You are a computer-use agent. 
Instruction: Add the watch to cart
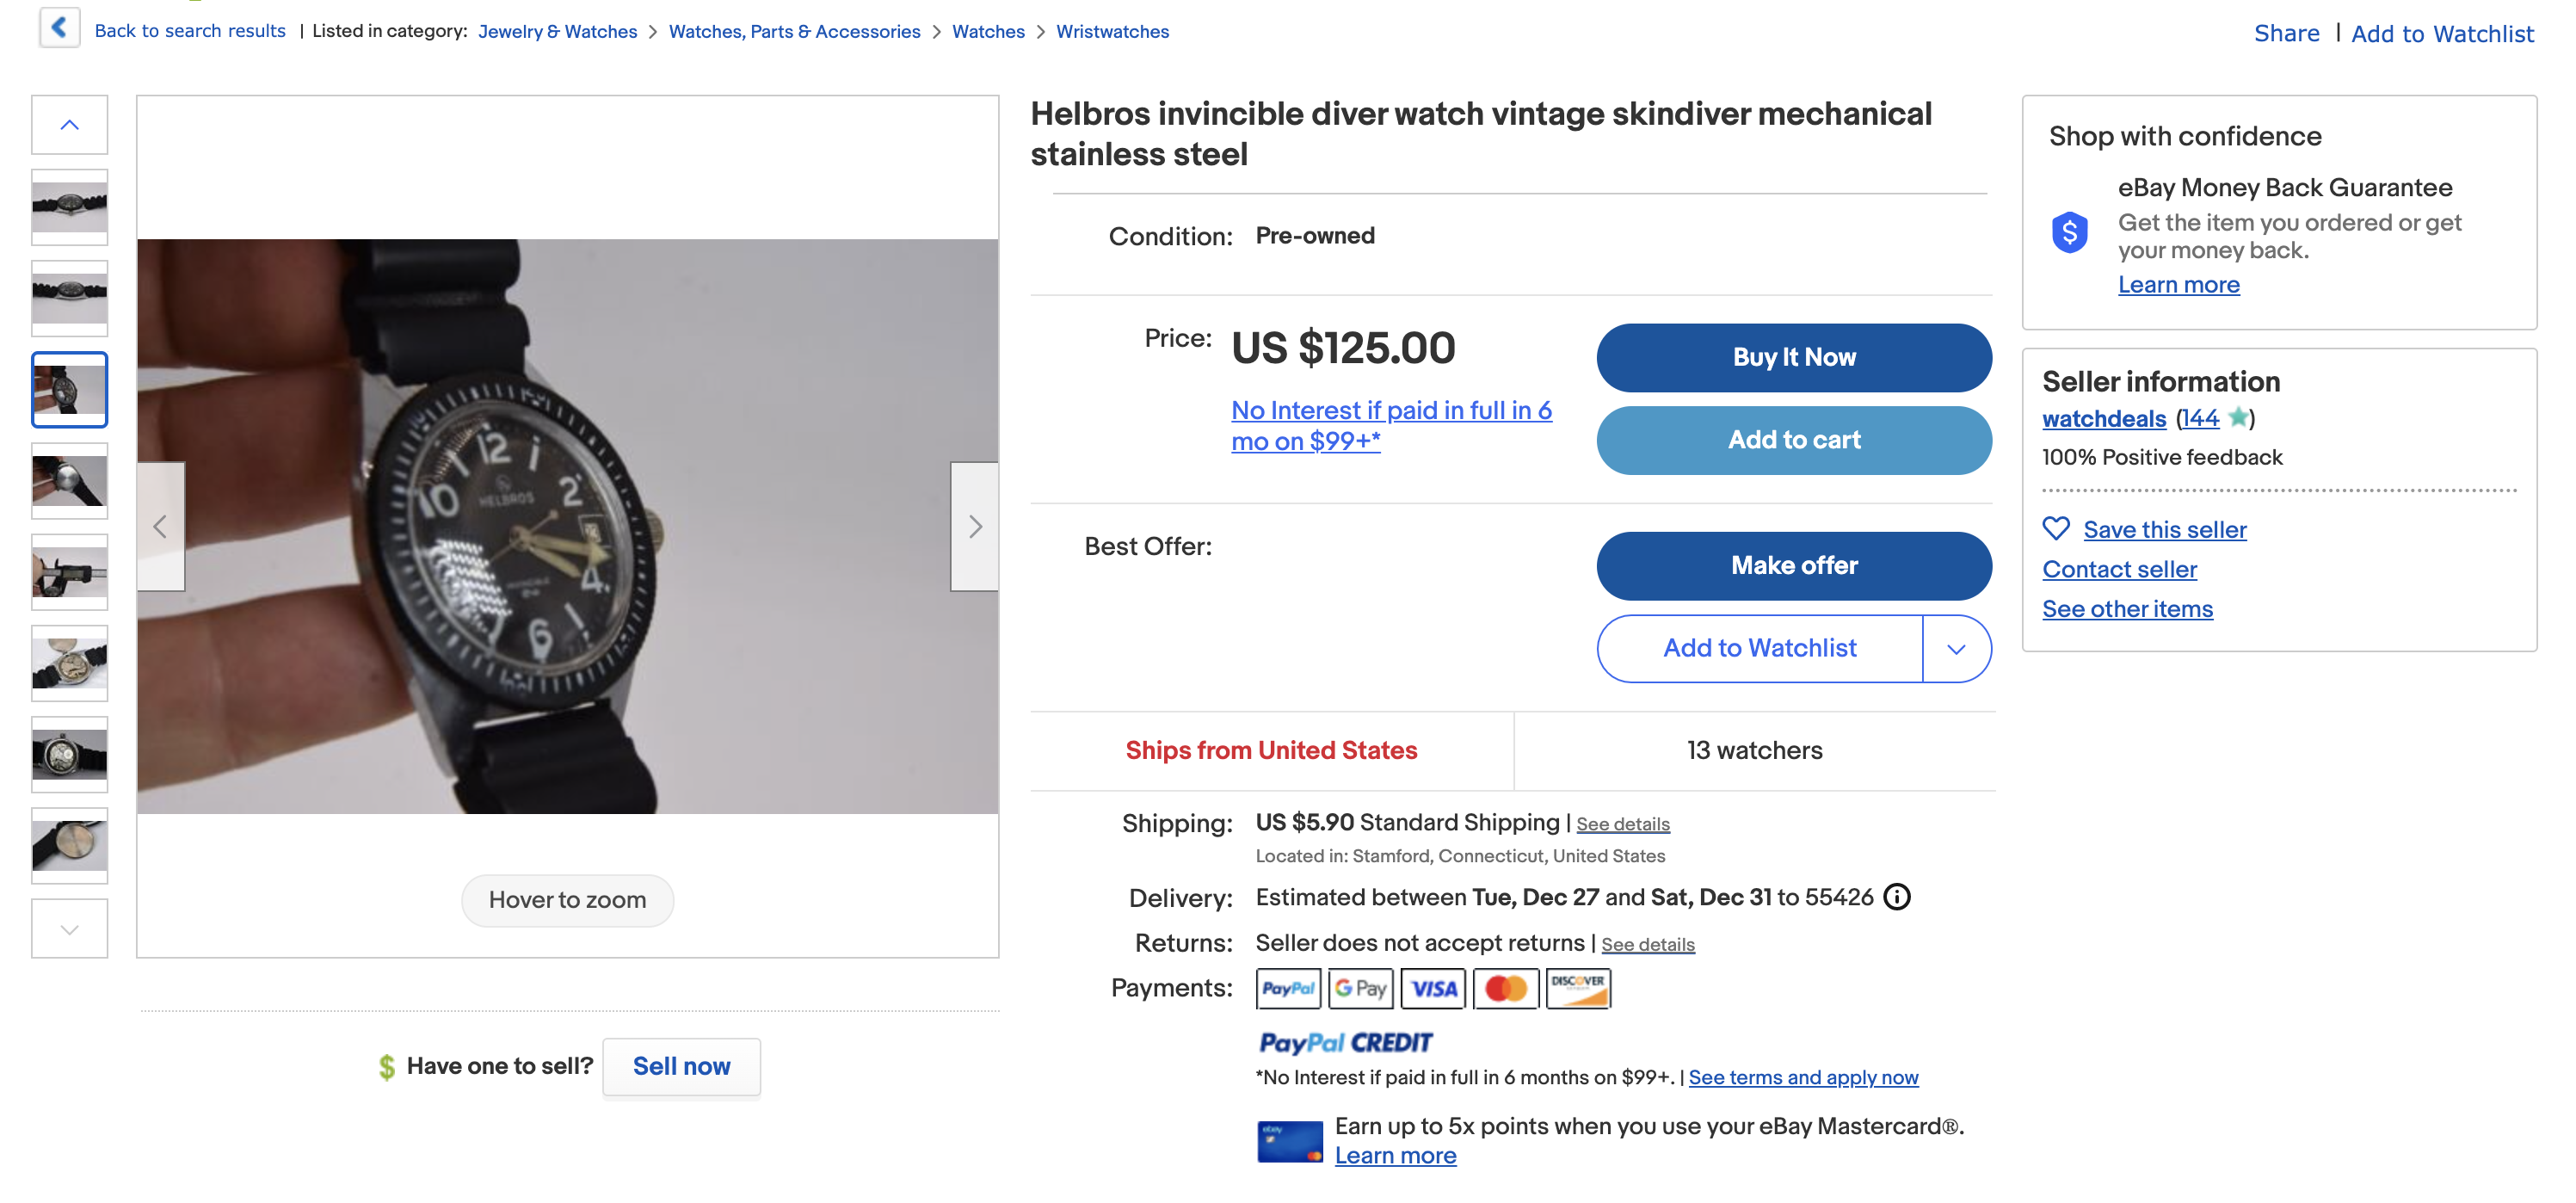pyautogui.click(x=1793, y=440)
